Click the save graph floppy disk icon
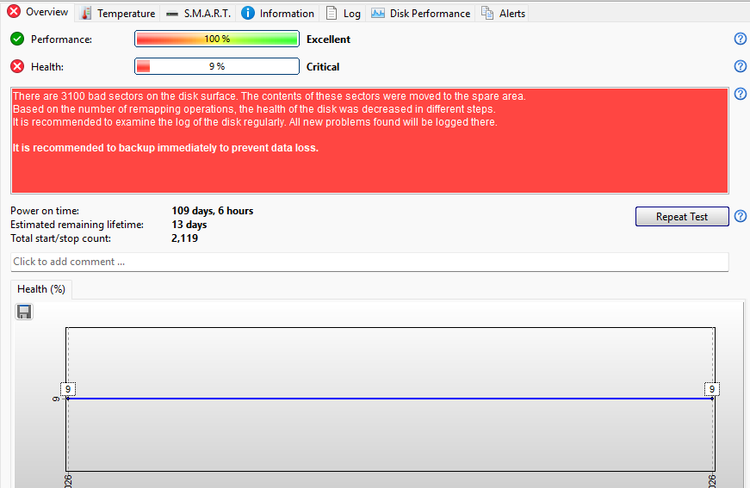The image size is (750, 488). 24,312
